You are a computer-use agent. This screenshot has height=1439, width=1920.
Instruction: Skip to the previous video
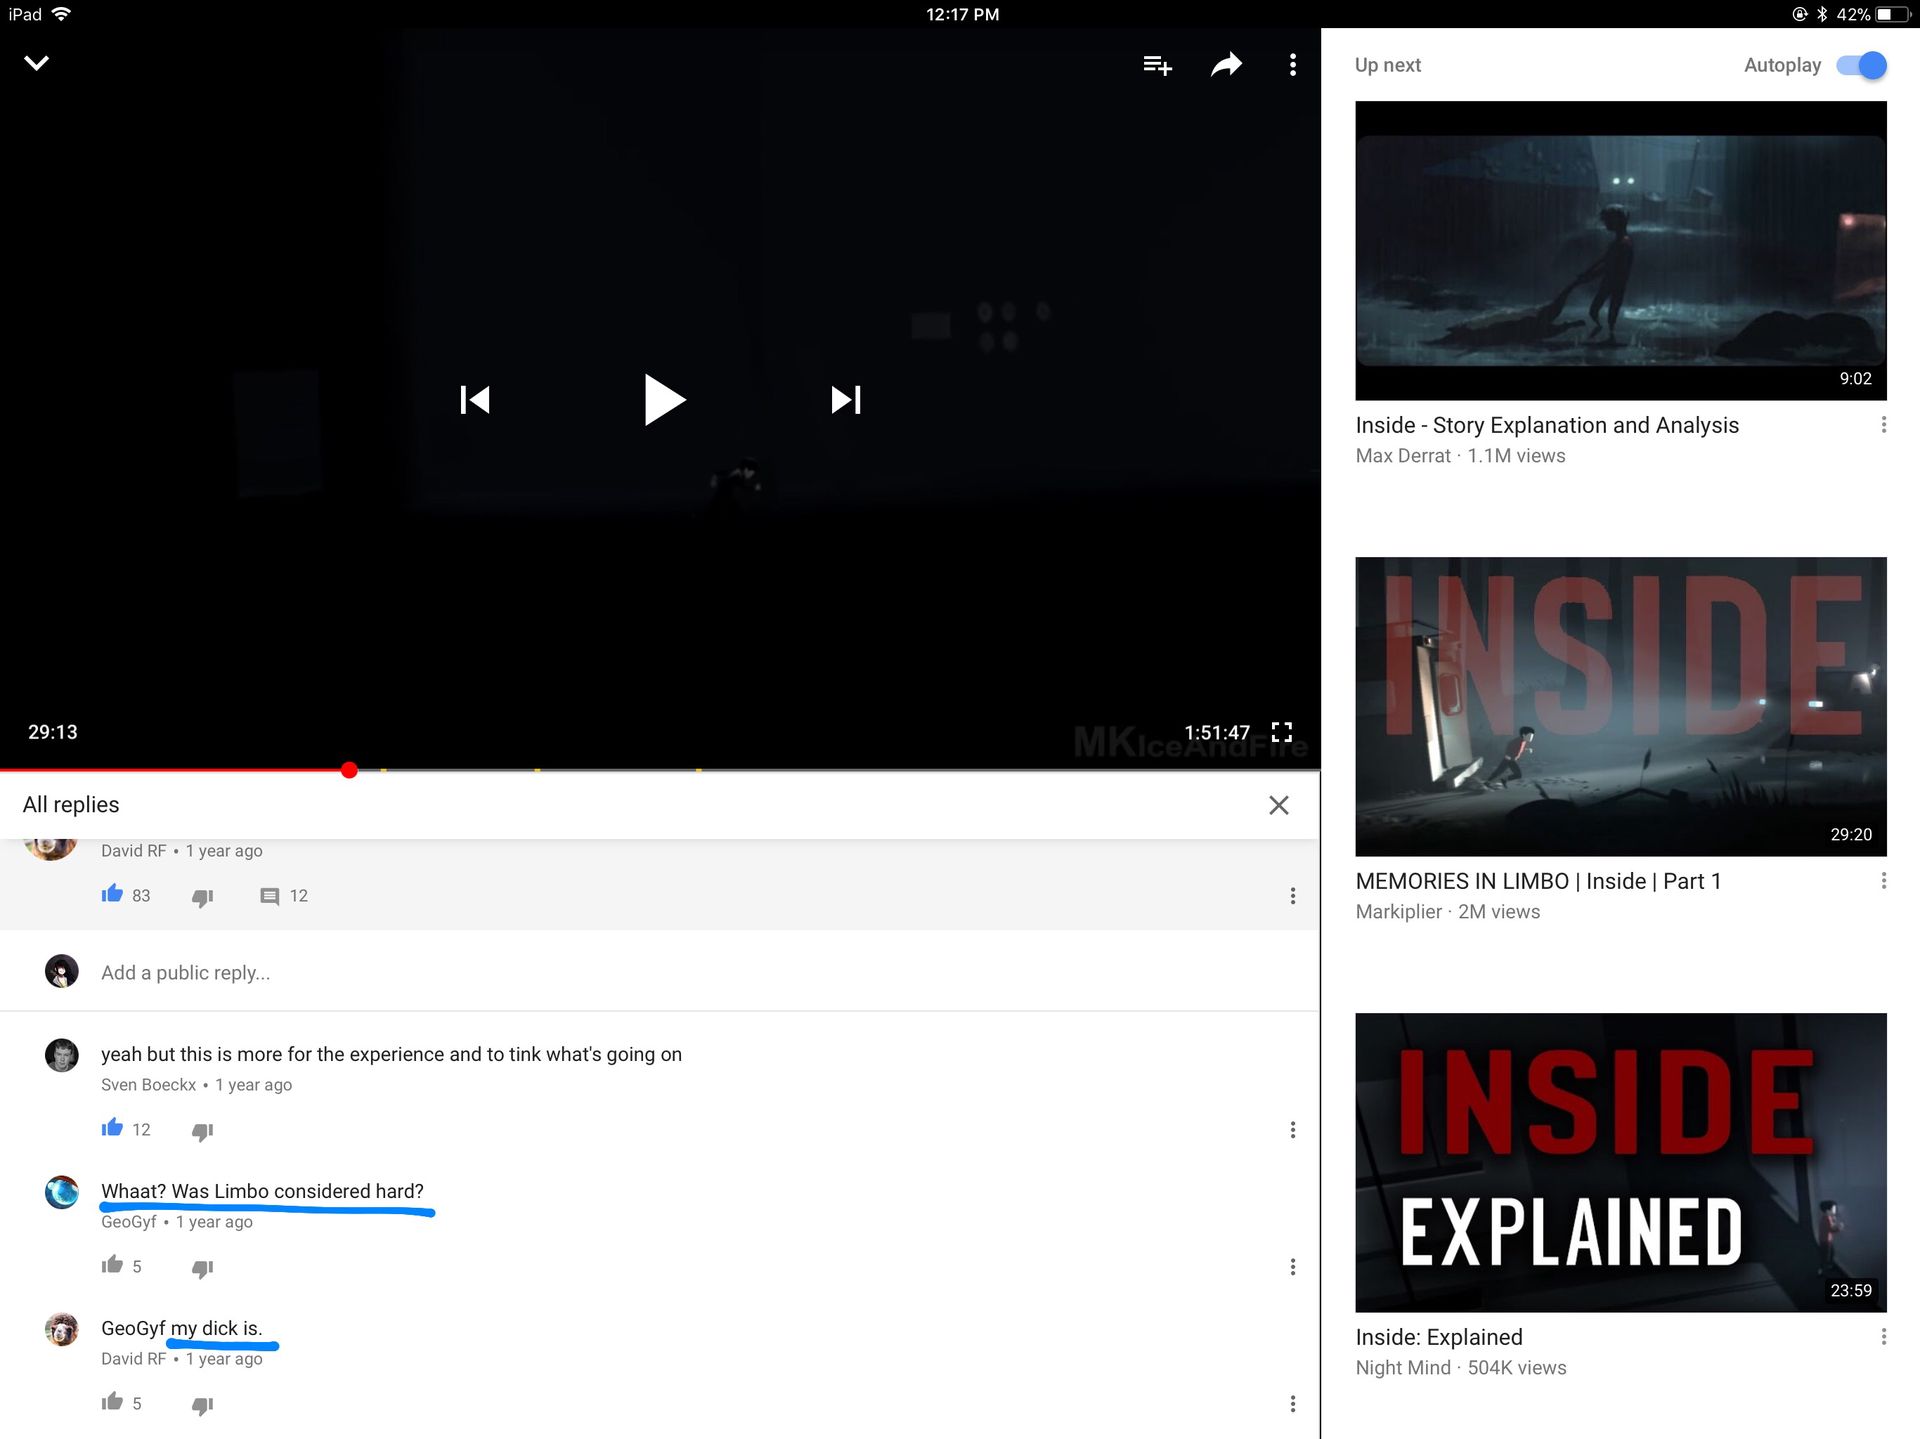coord(475,400)
